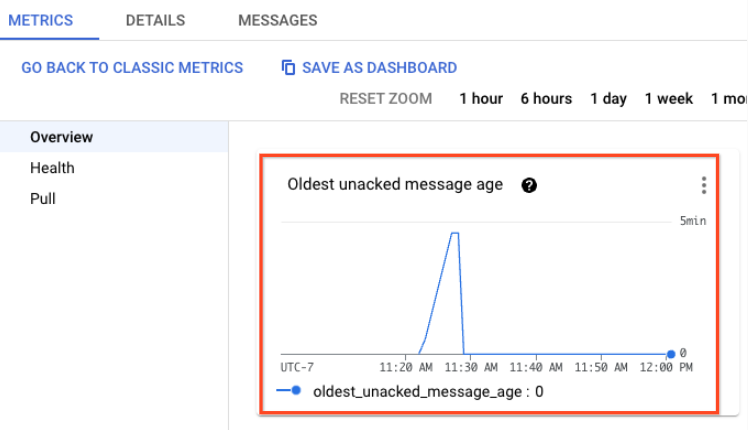Viewport: 748px width, 430px height.
Task: Set time range to 1 hour
Action: click(481, 98)
